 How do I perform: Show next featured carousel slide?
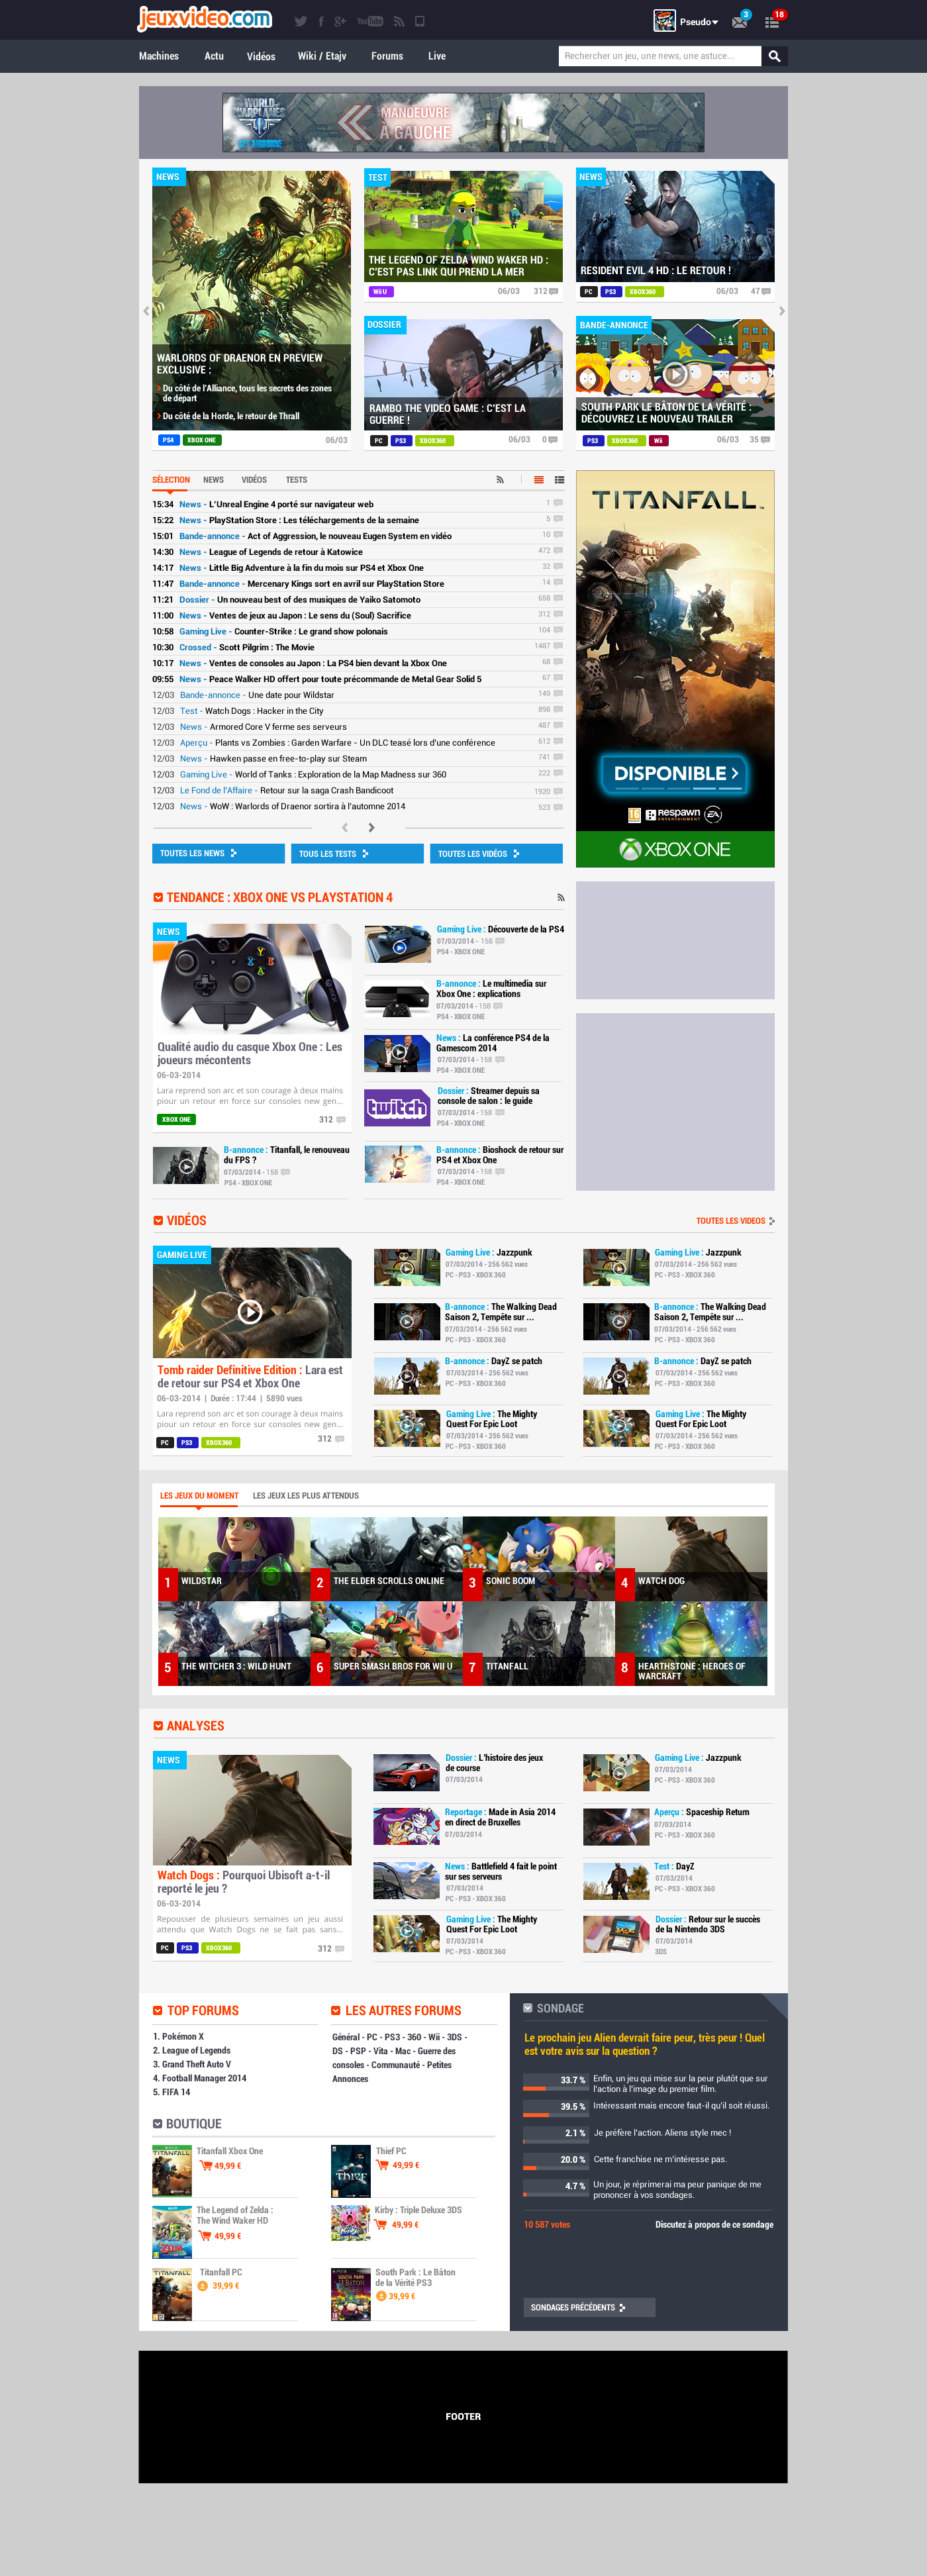click(x=781, y=311)
